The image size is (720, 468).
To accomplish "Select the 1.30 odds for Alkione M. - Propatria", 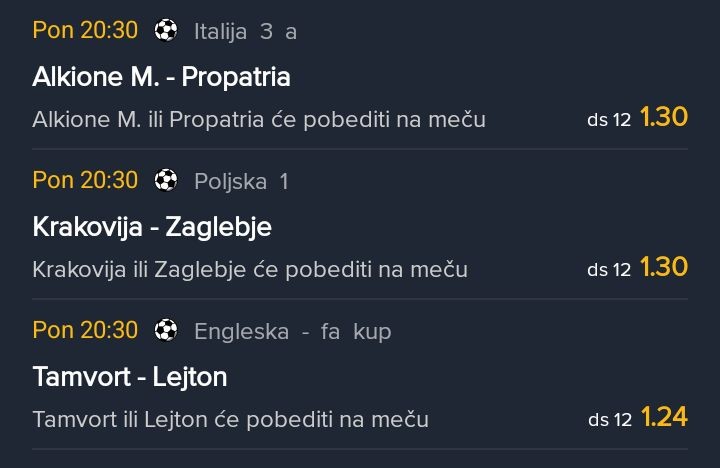I will click(x=664, y=118).
